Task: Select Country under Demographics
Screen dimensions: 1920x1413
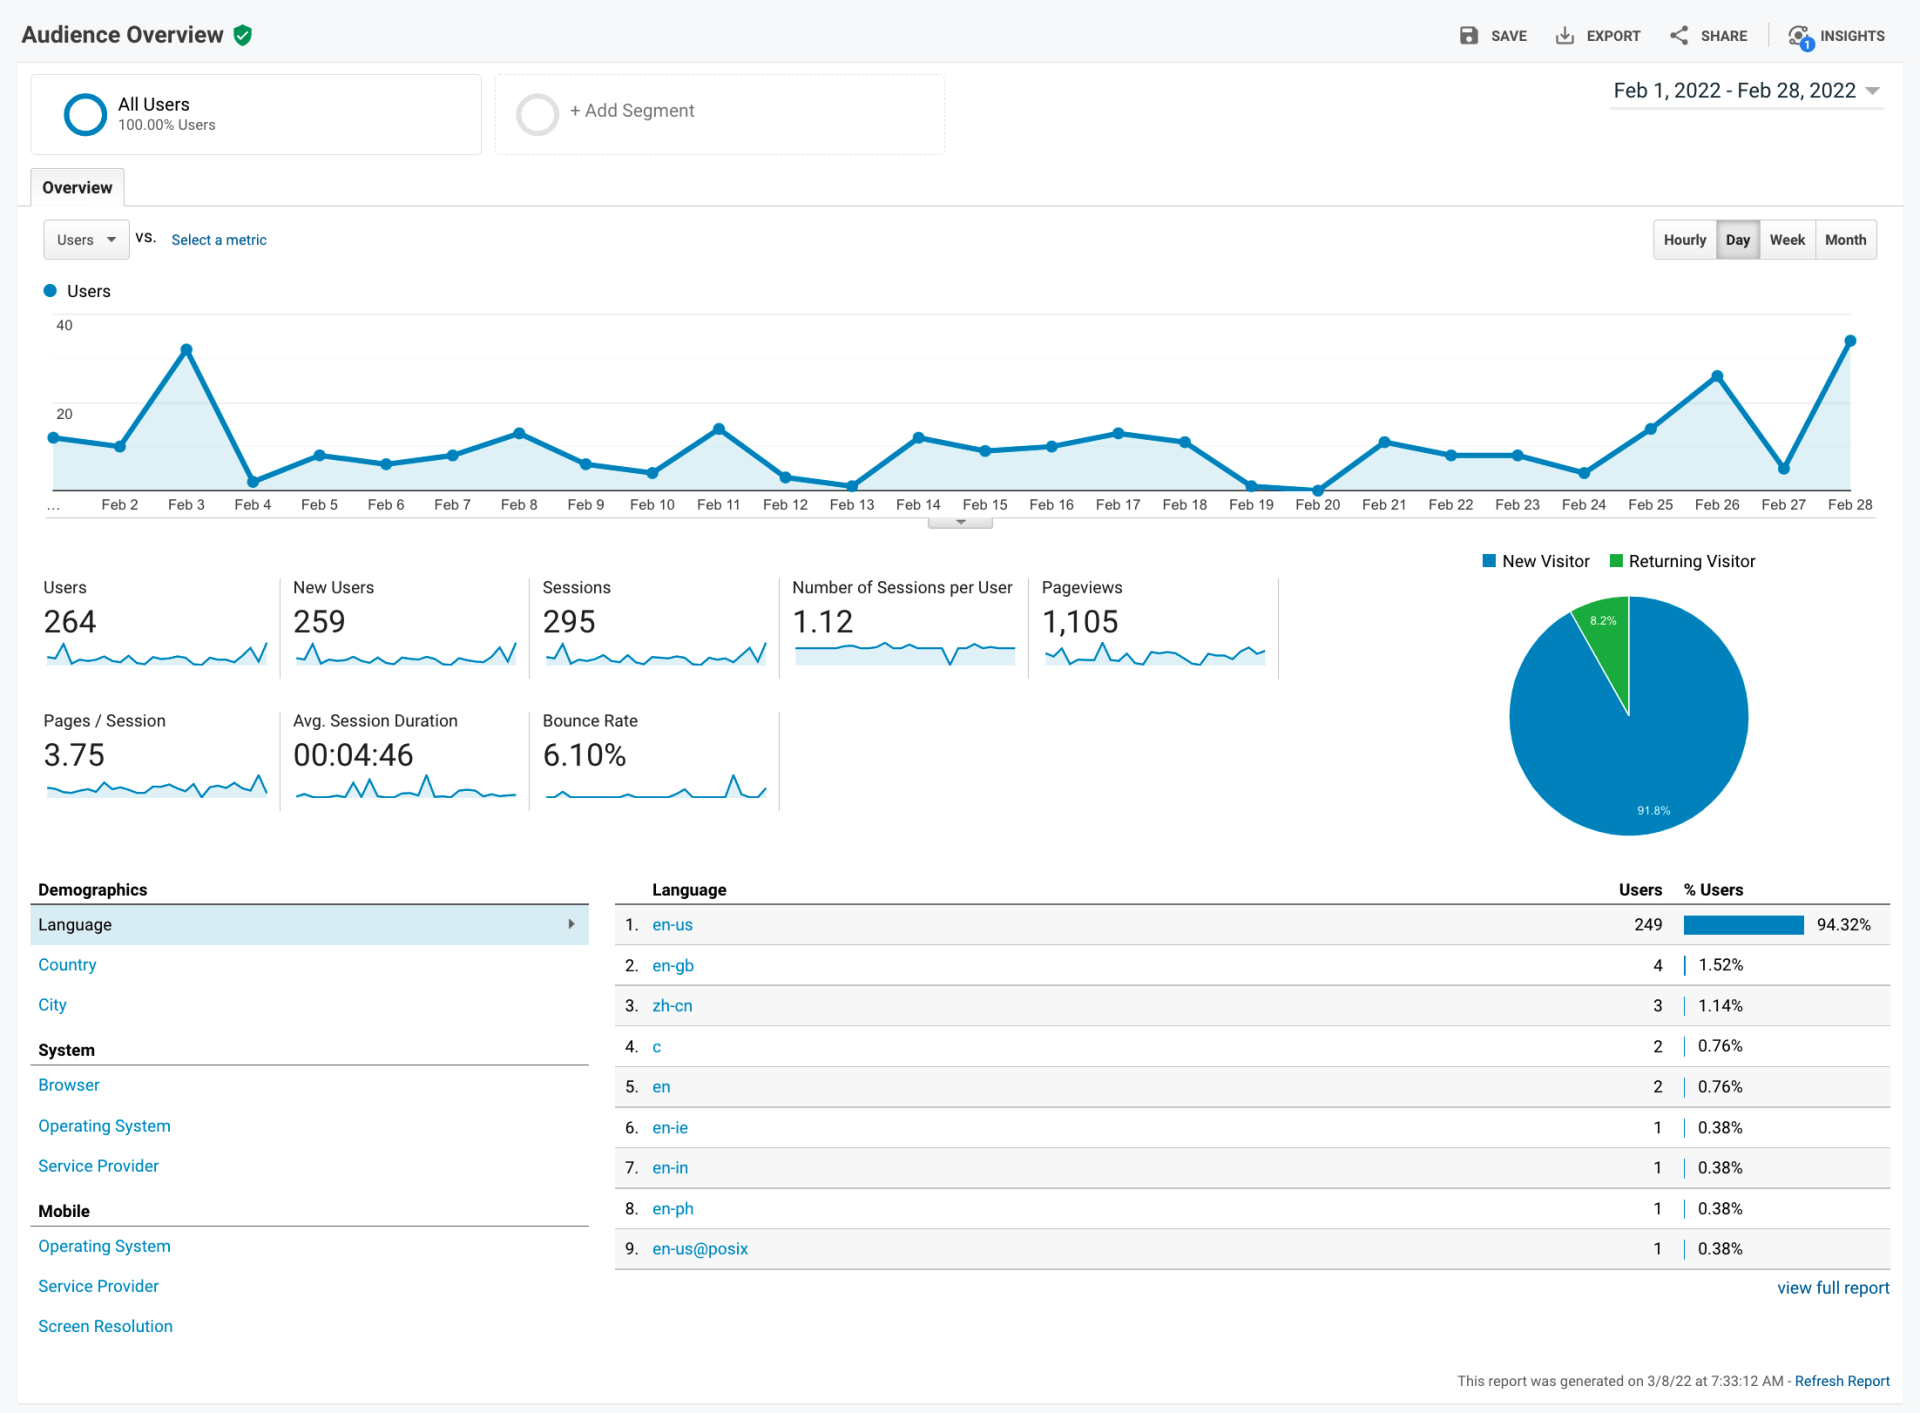Action: tap(67, 965)
